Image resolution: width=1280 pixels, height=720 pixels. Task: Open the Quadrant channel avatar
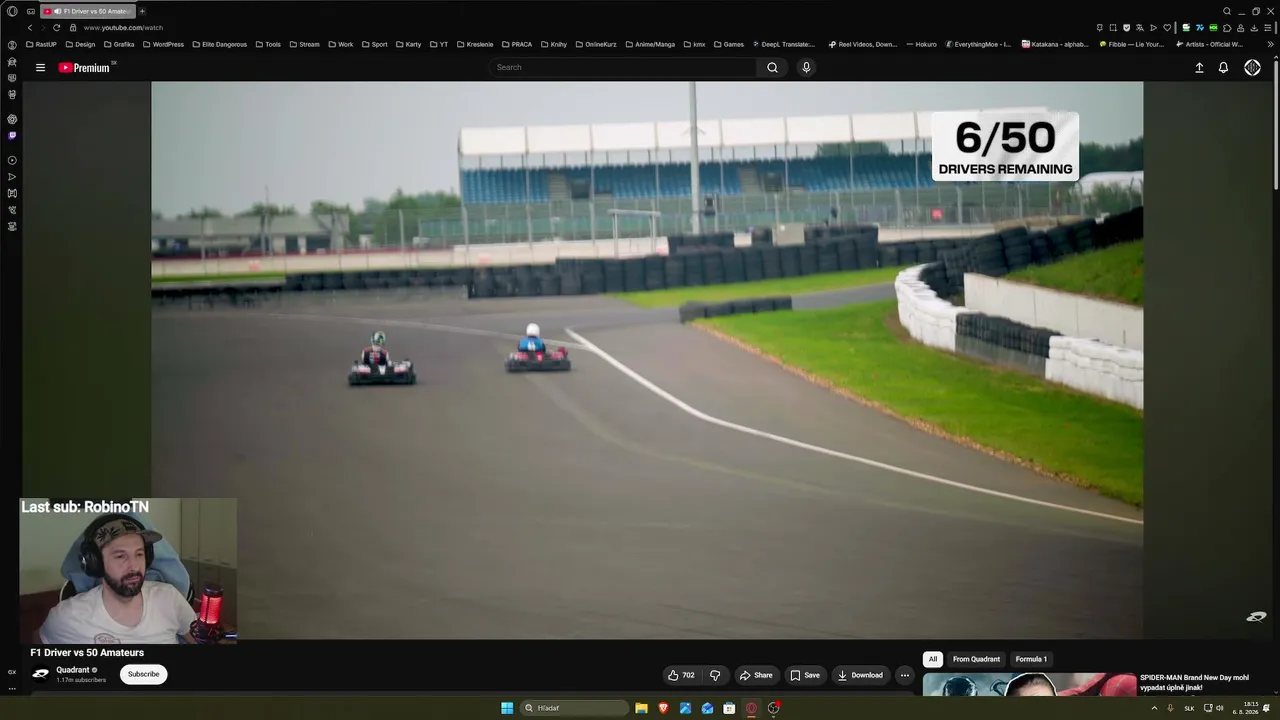(41, 674)
